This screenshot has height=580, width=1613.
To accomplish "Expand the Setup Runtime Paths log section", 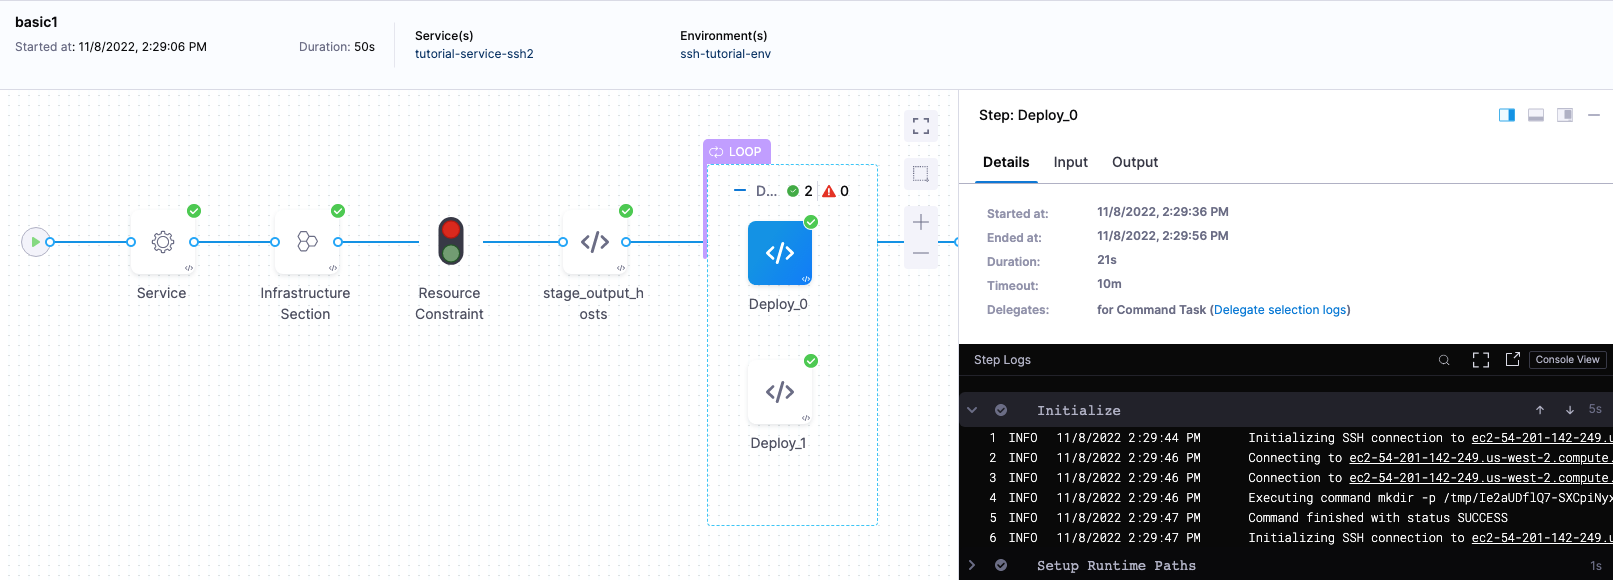I will [x=972, y=566].
